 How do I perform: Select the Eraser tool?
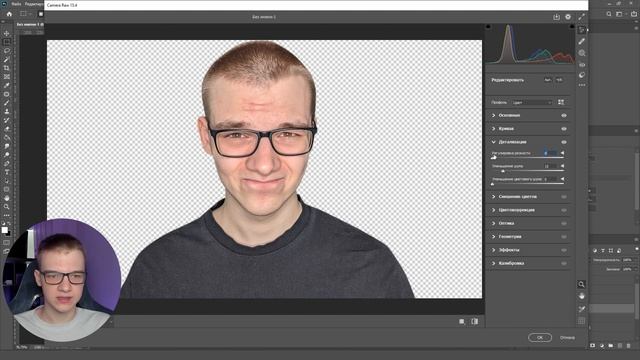click(7, 129)
